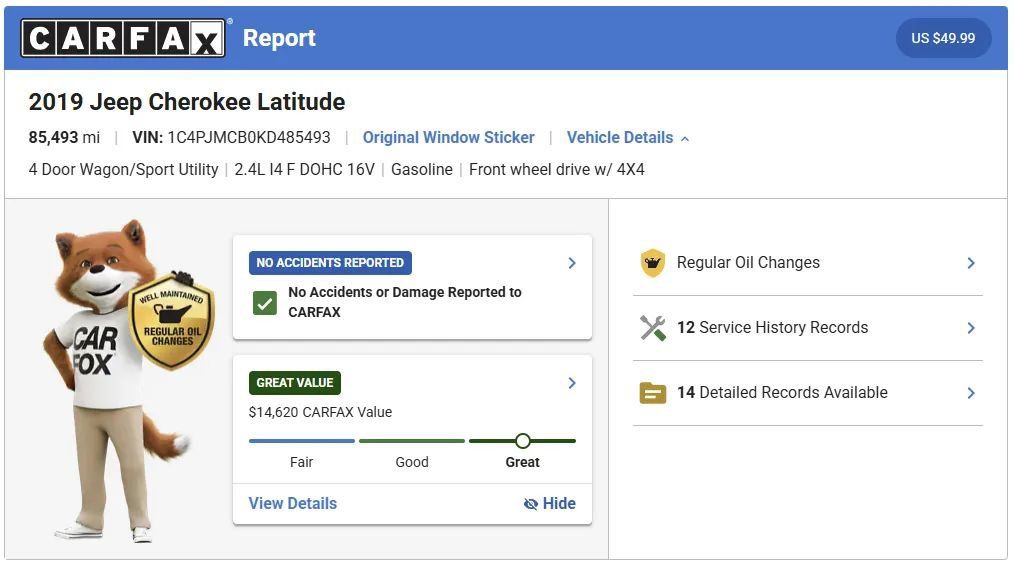
Task: Open the 14 Detailed Records Available row
Action: (808, 393)
